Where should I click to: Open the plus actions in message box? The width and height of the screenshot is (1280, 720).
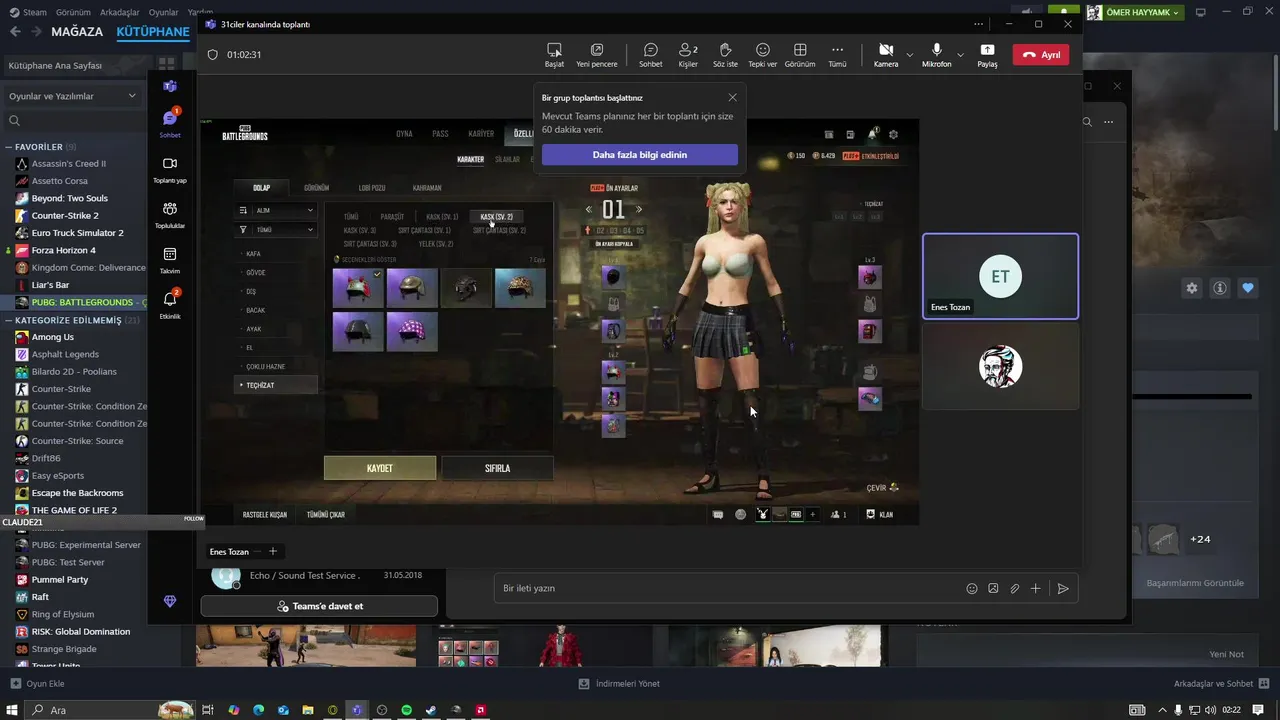[x=1036, y=589]
